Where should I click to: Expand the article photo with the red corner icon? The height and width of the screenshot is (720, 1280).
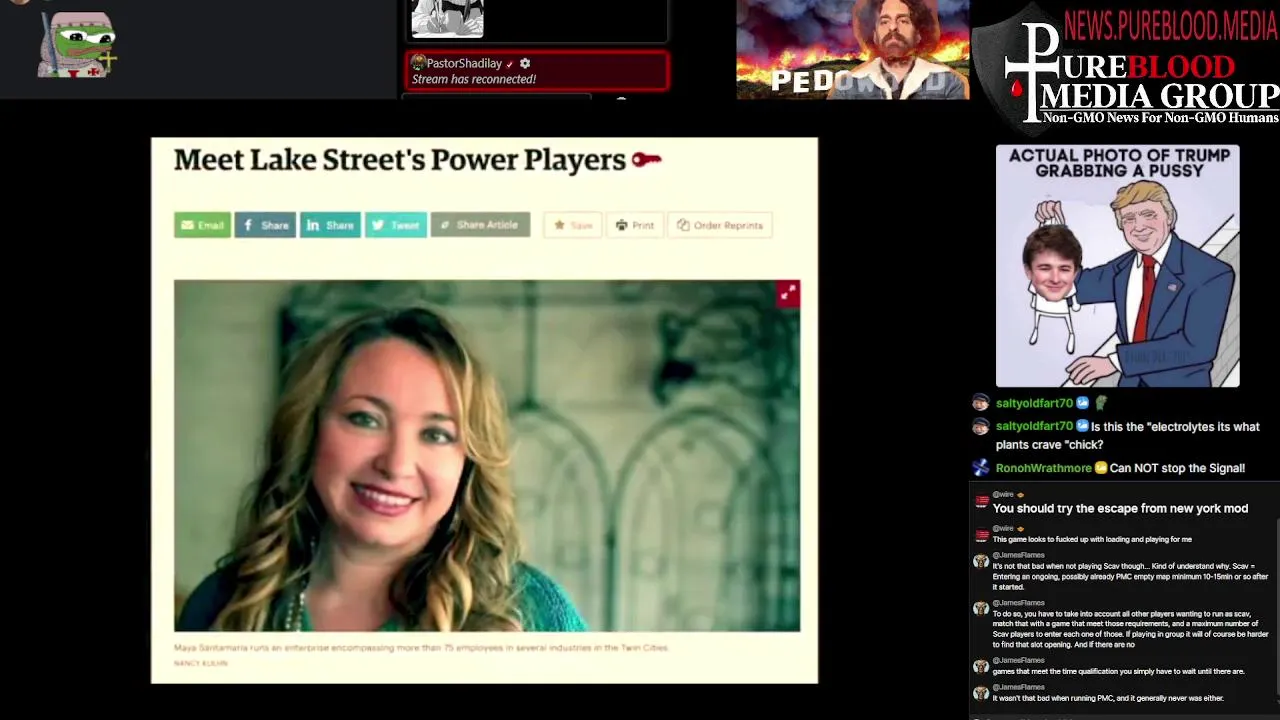tap(788, 292)
